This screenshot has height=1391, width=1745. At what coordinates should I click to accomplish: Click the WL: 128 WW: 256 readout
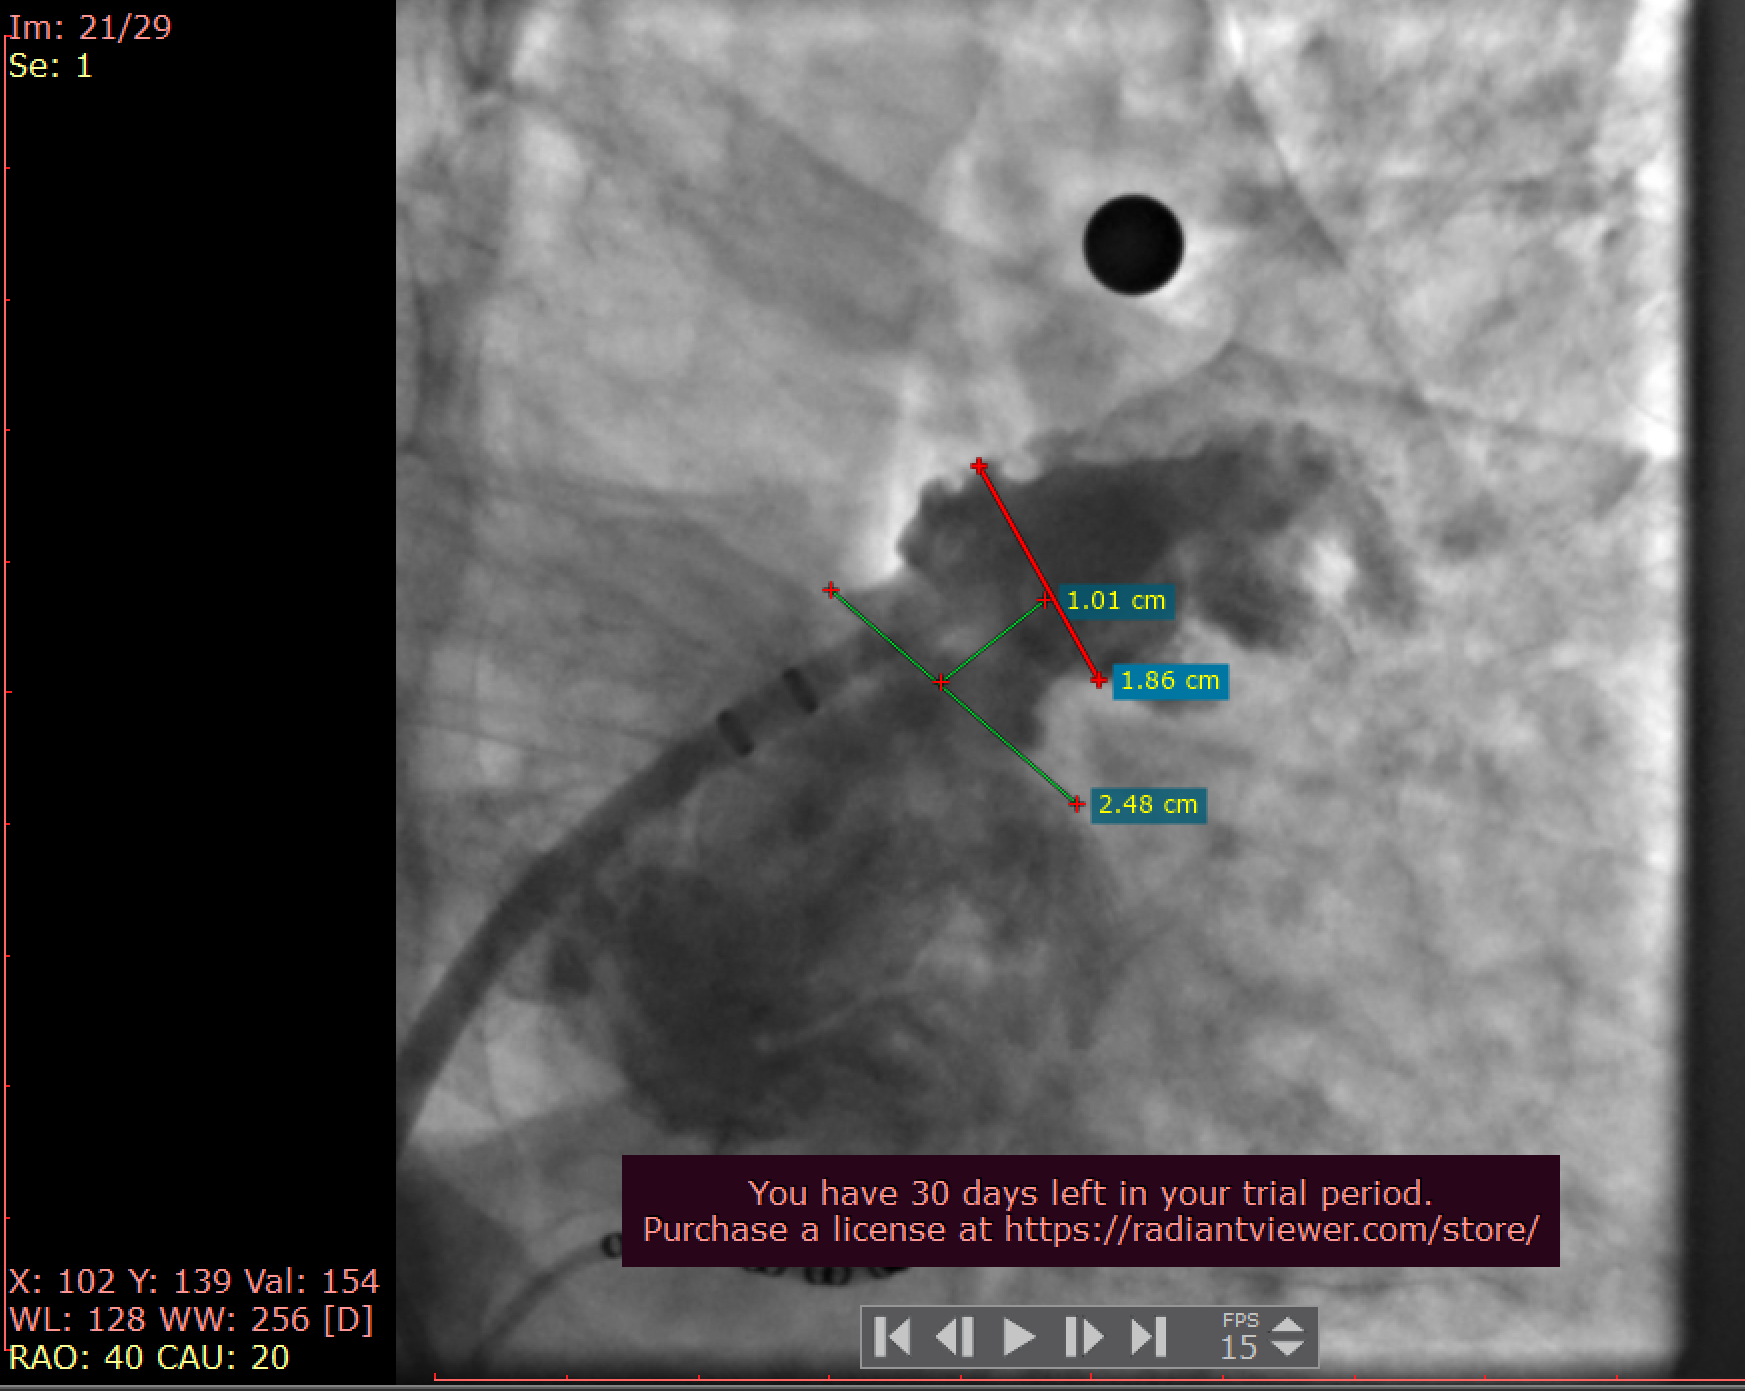pyautogui.click(x=191, y=1319)
